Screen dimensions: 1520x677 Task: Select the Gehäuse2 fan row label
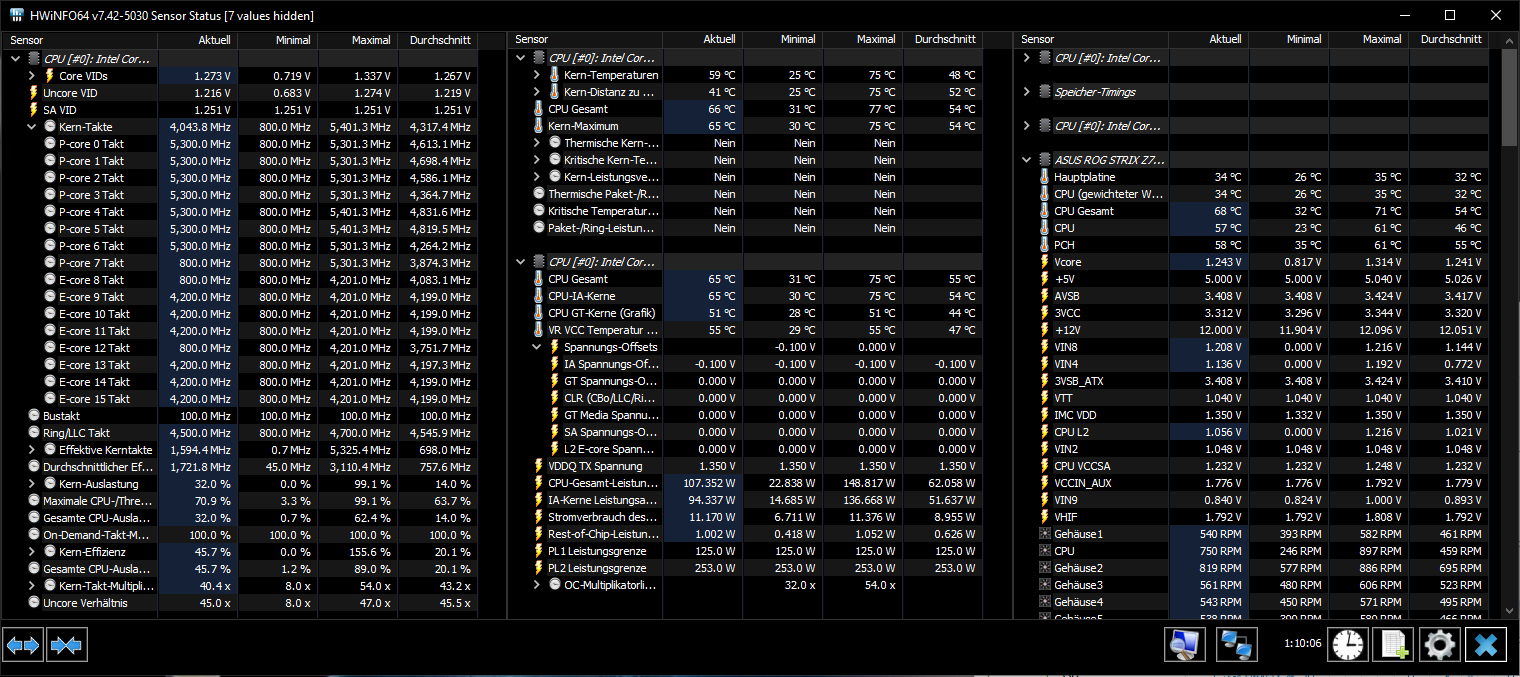click(x=1079, y=569)
